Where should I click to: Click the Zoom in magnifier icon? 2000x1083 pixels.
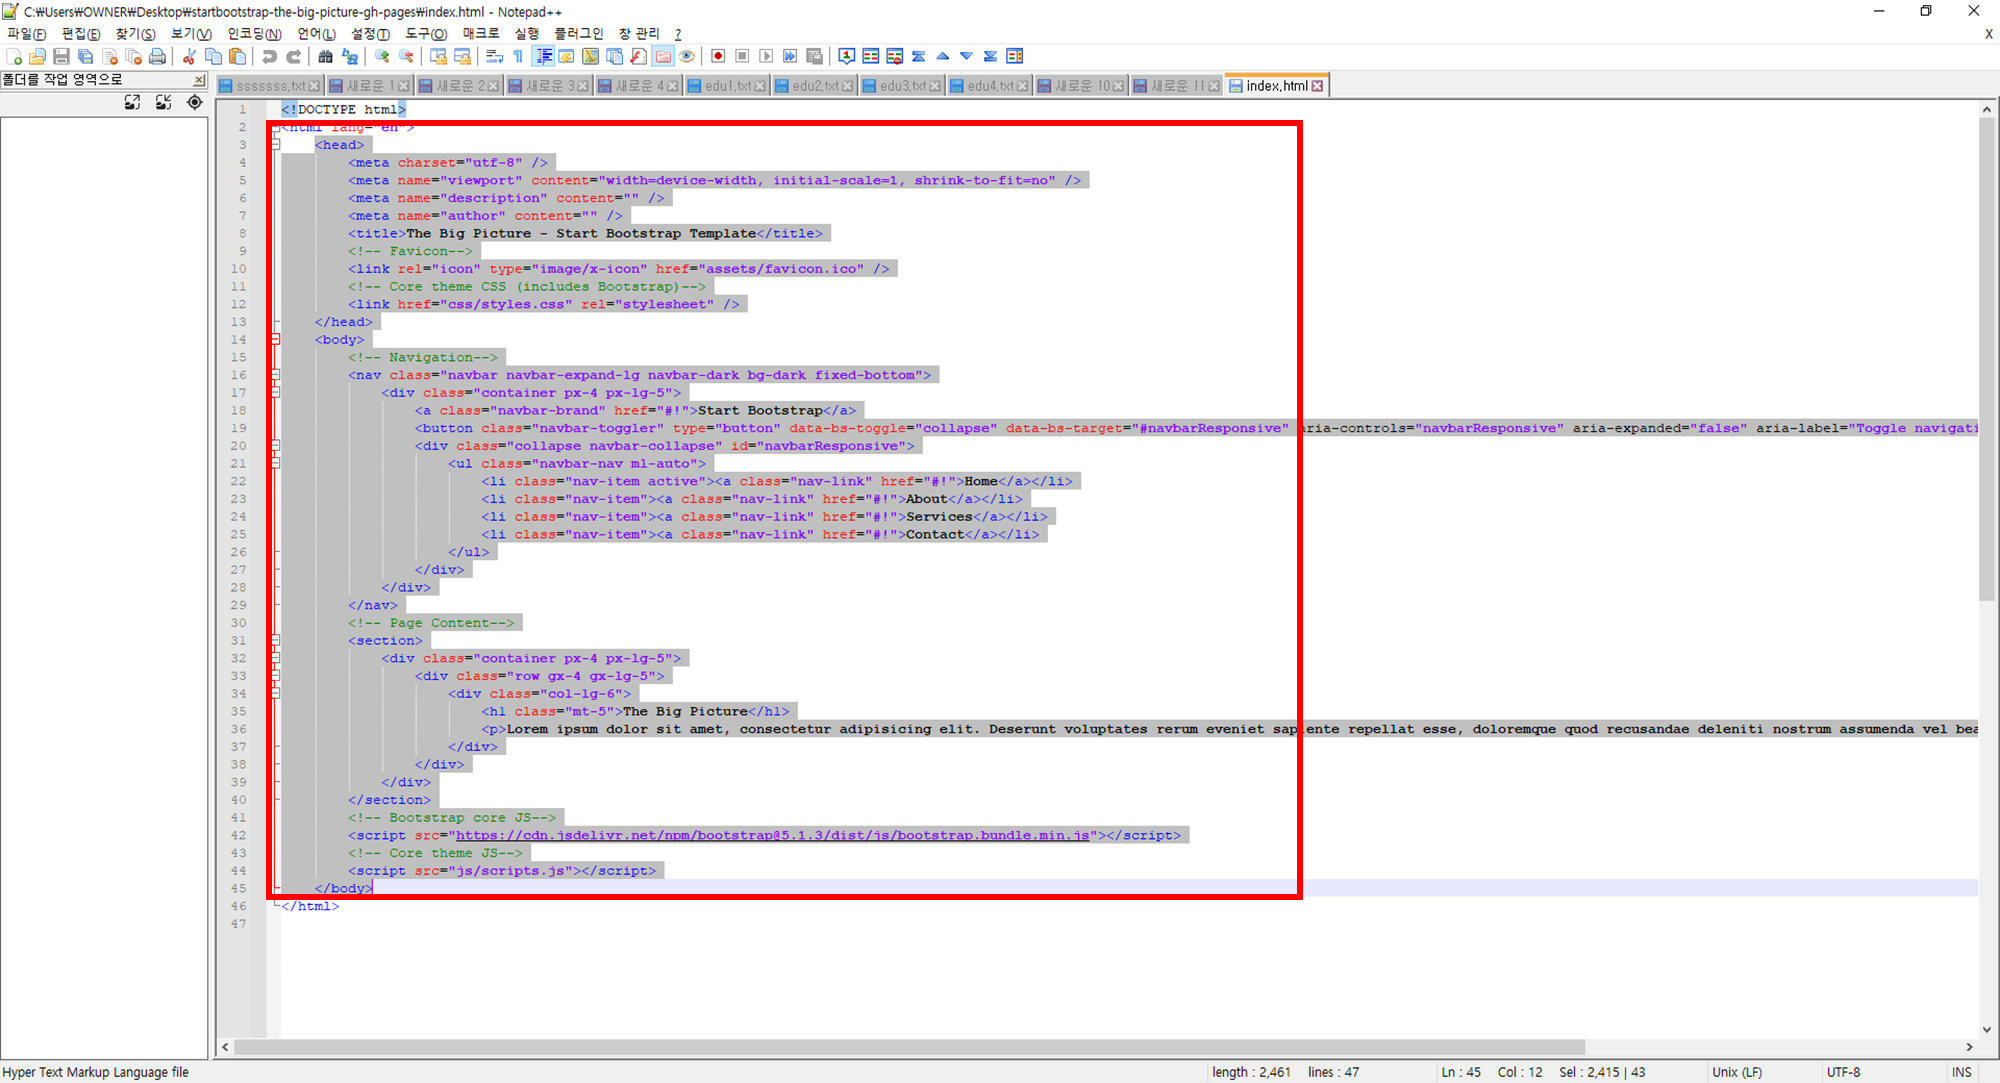click(x=382, y=57)
